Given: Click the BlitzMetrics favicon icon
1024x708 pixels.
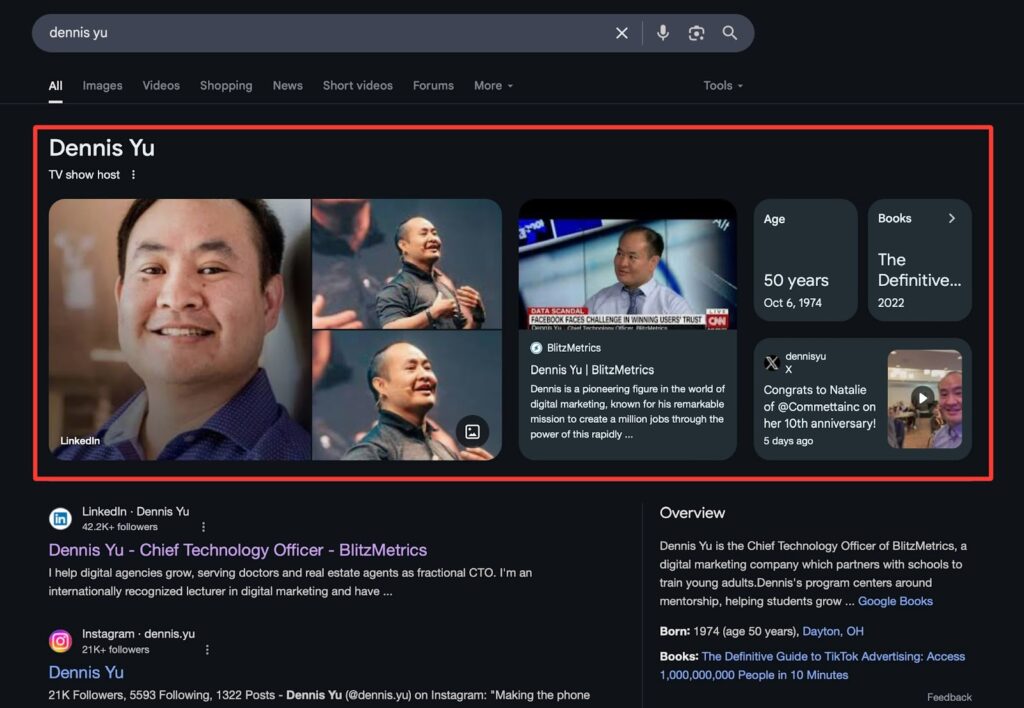Looking at the screenshot, I should [536, 348].
